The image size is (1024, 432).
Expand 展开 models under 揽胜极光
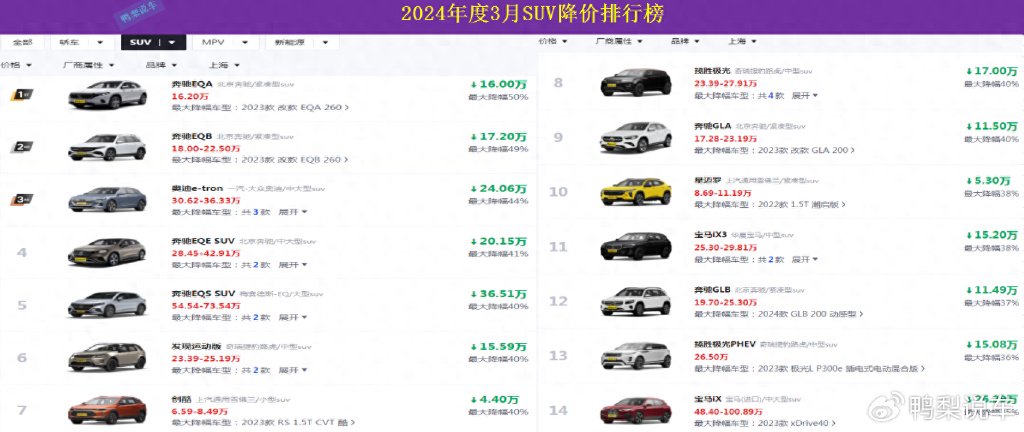tap(805, 95)
